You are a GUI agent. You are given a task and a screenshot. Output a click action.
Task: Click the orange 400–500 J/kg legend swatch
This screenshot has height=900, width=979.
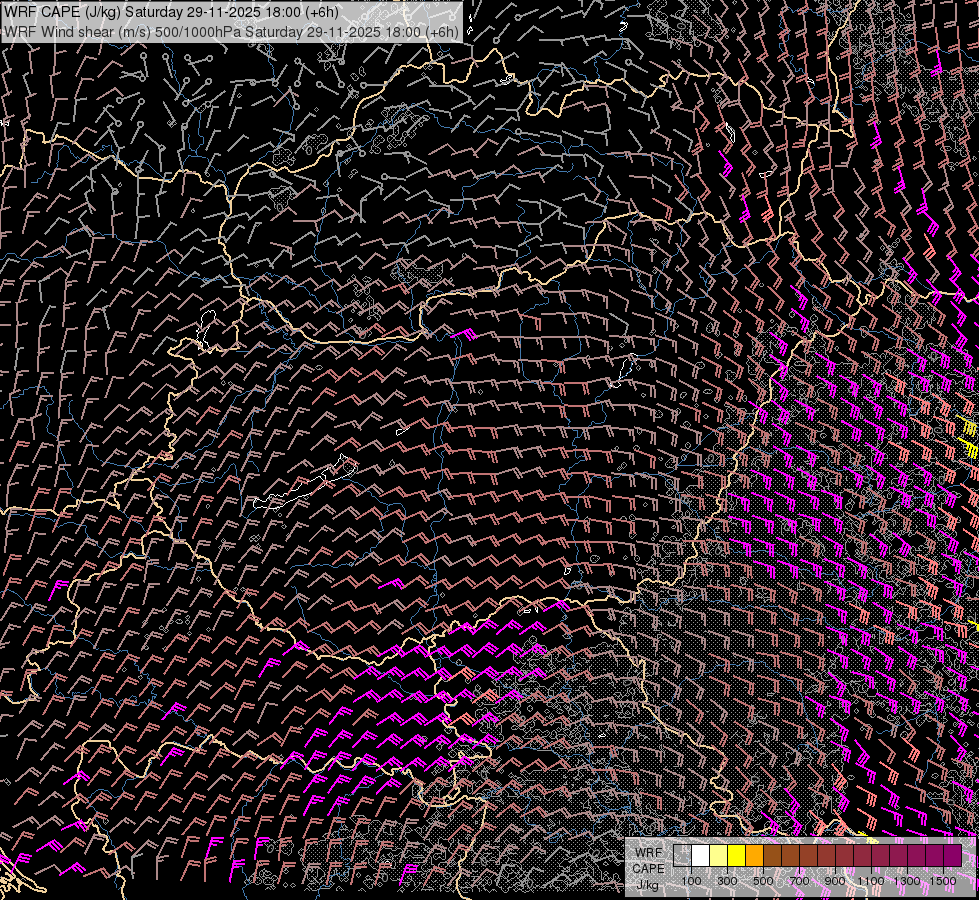[754, 856]
